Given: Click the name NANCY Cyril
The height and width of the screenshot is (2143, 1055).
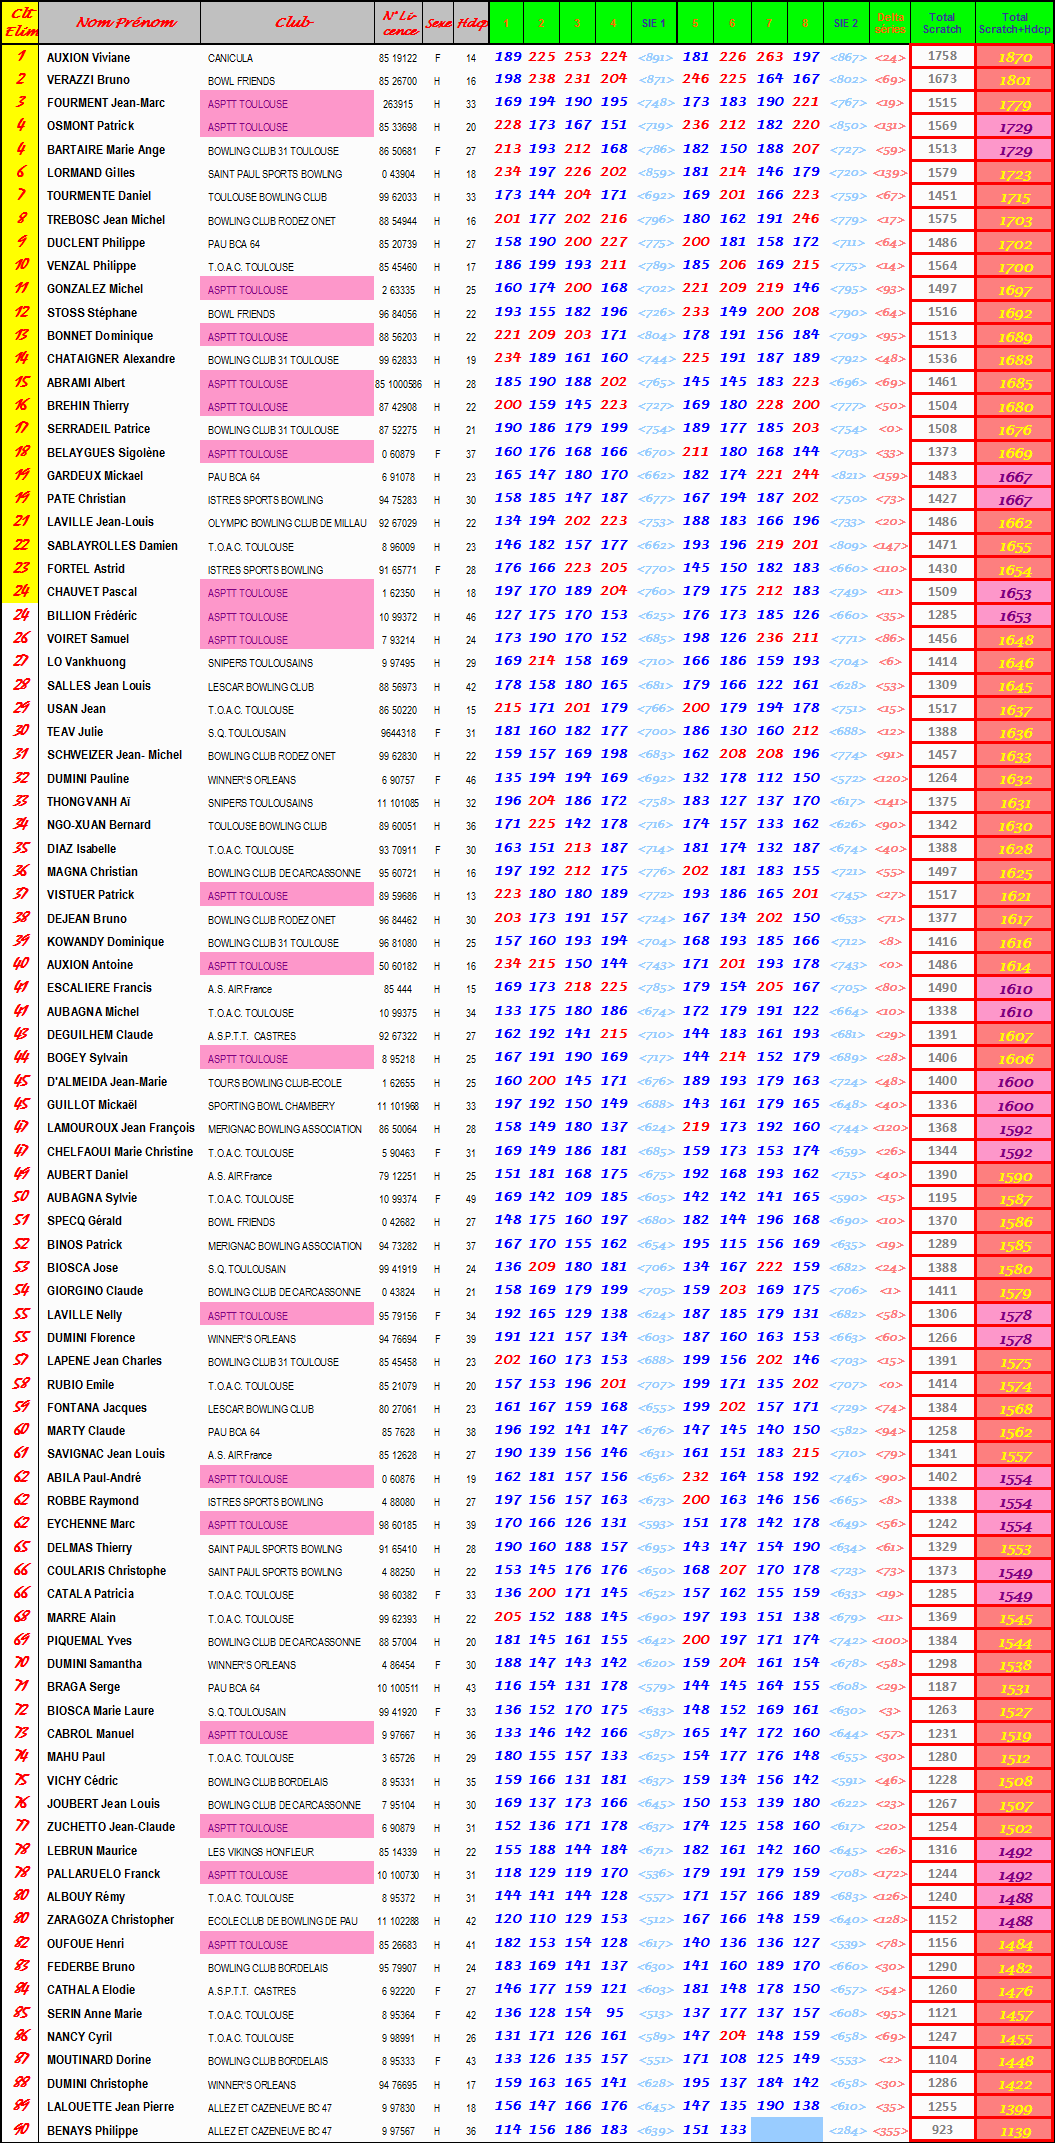Looking at the screenshot, I should tap(80, 2037).
